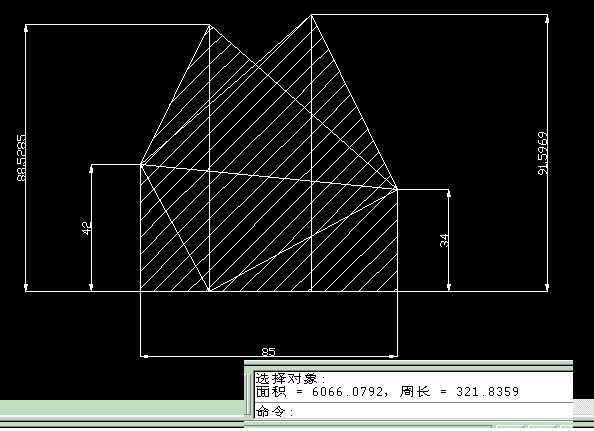
Task: Click the 88.5285 vertical dimension text
Action: tap(22, 158)
